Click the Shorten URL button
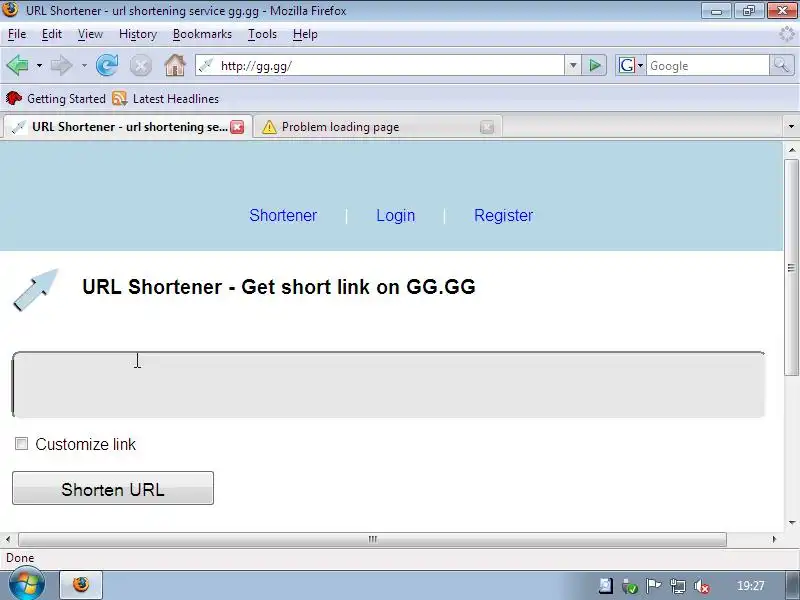 point(113,488)
